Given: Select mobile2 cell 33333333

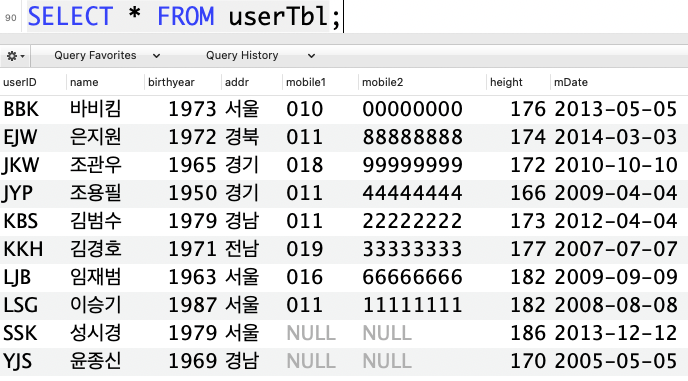Looking at the screenshot, I should coord(412,249).
